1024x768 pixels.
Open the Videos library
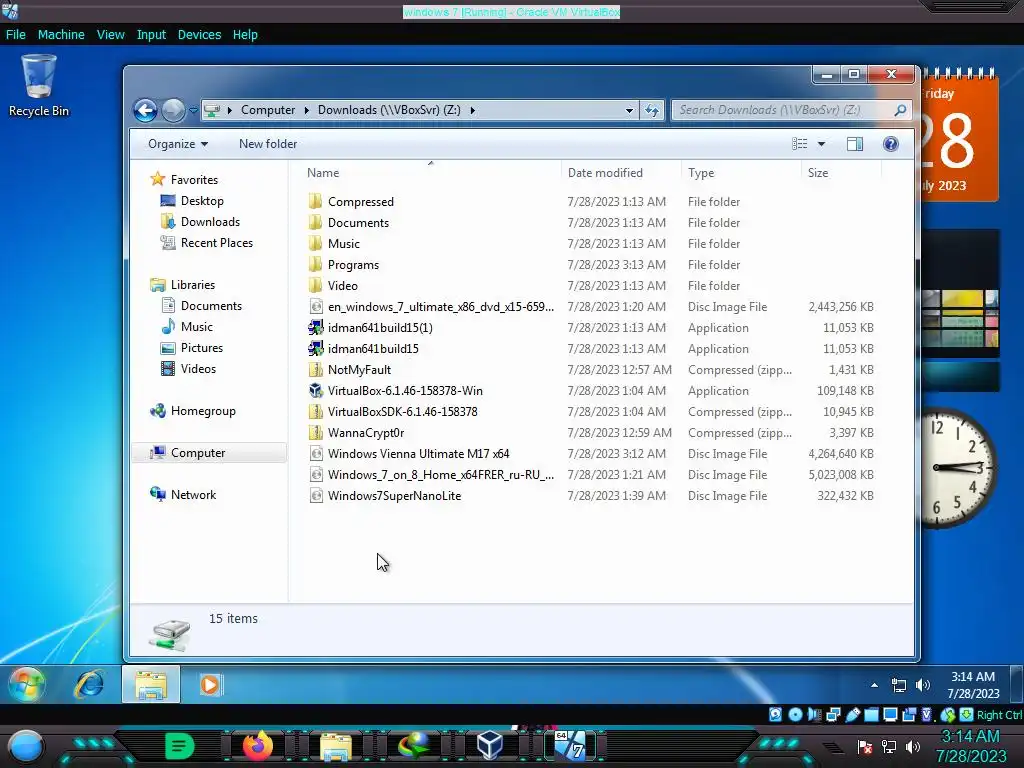coord(198,368)
